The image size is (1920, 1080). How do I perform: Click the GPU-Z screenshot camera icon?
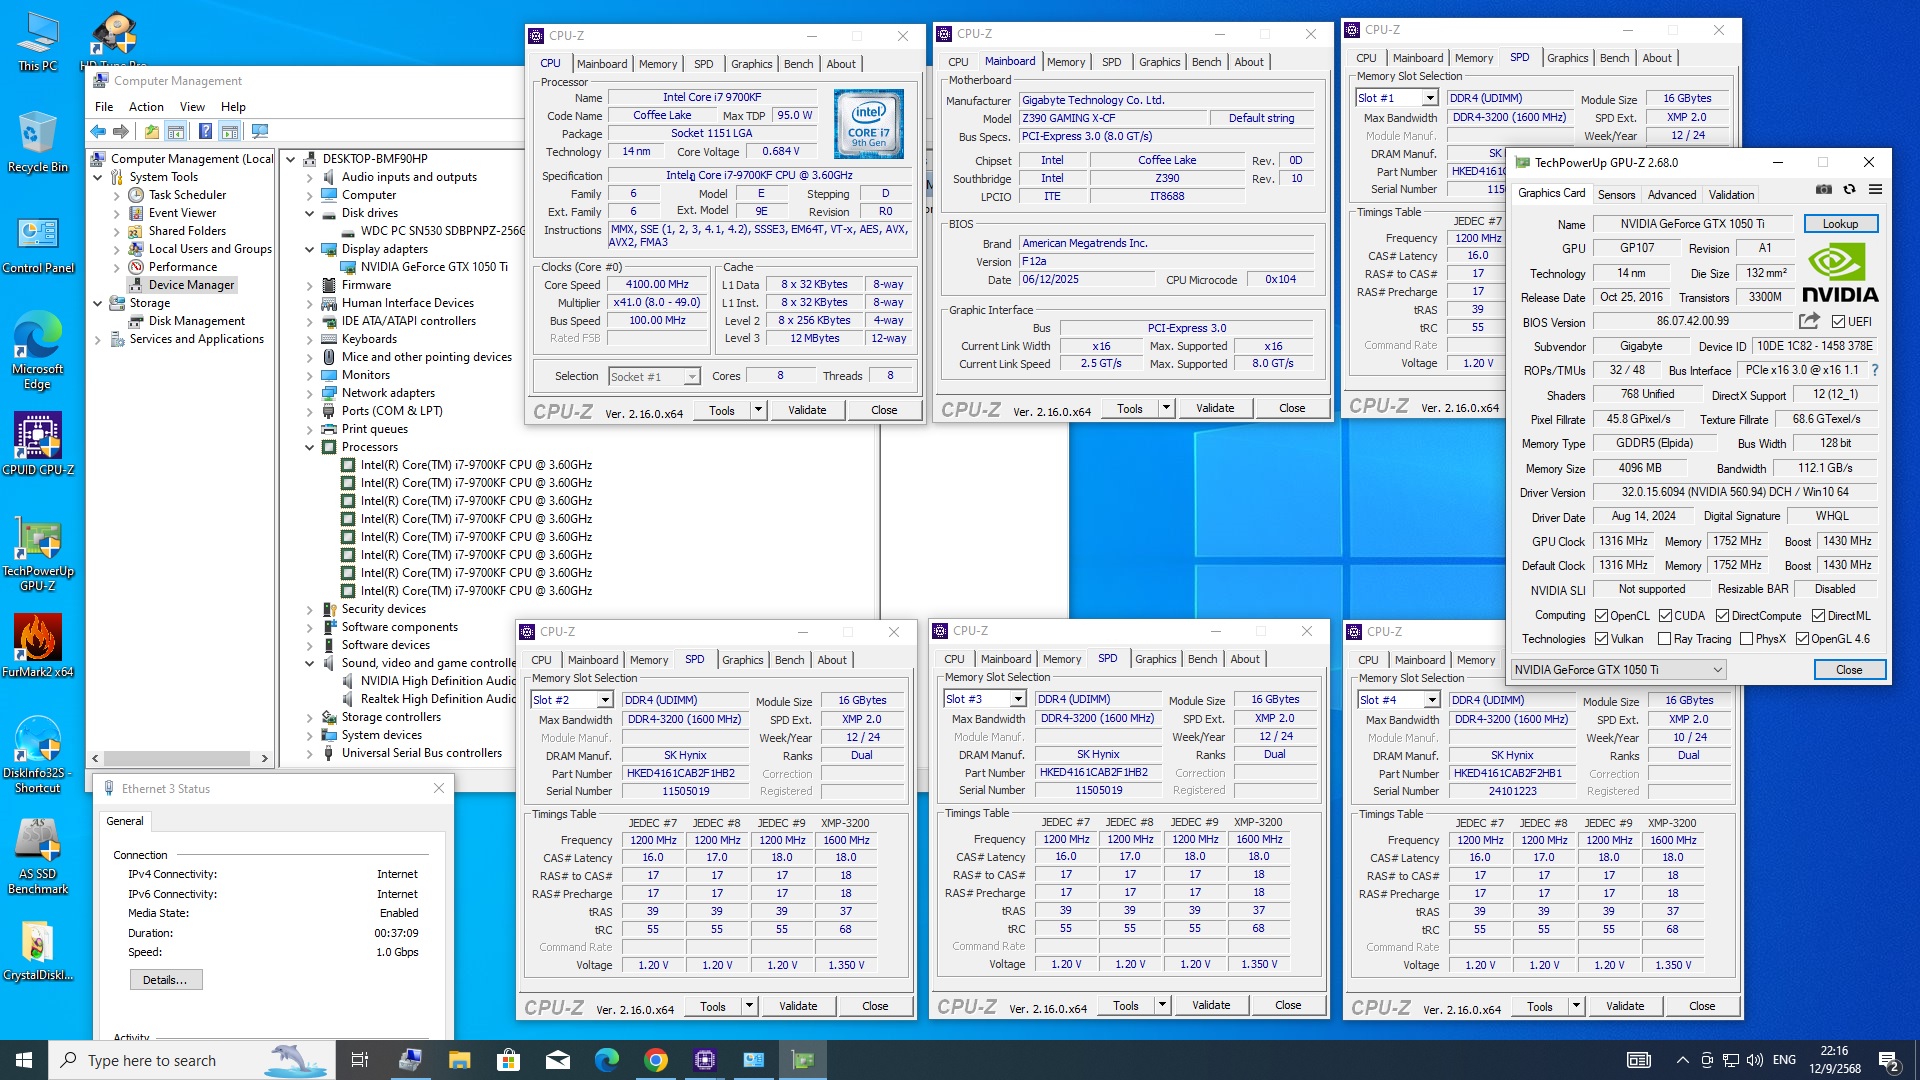(x=1824, y=190)
